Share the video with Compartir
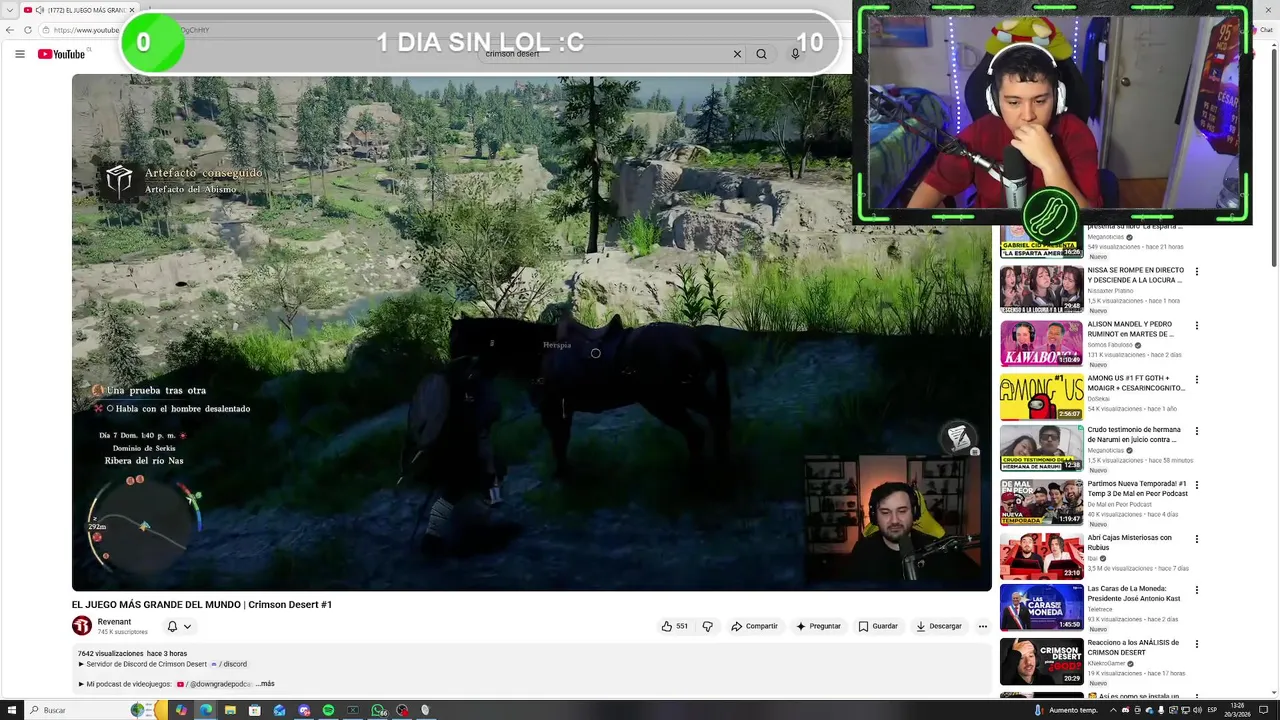1280x720 pixels. [x=754, y=626]
